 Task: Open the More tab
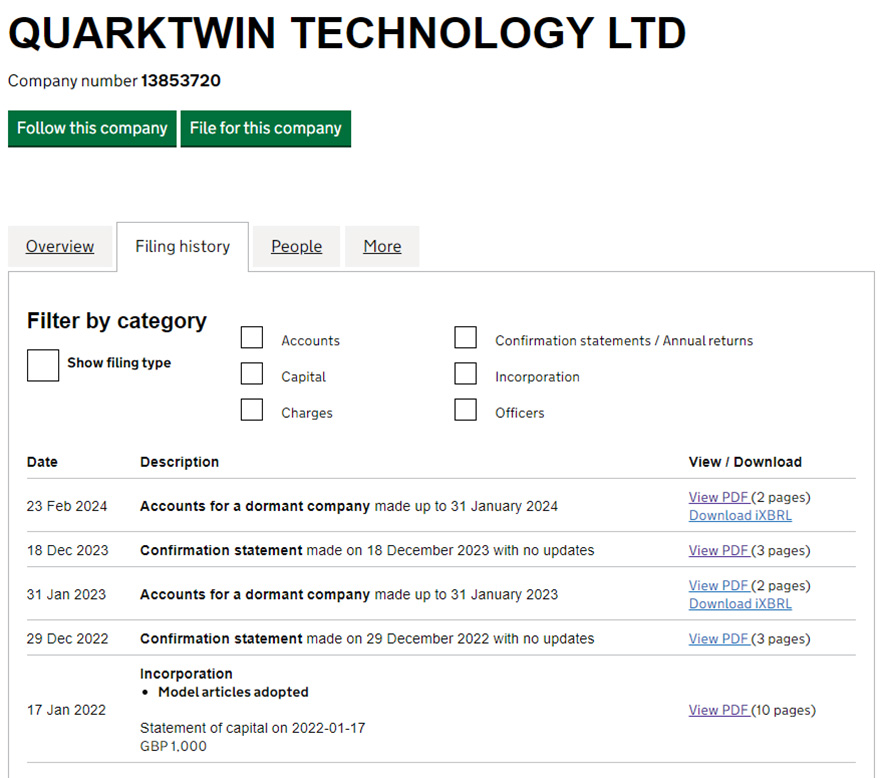382,246
